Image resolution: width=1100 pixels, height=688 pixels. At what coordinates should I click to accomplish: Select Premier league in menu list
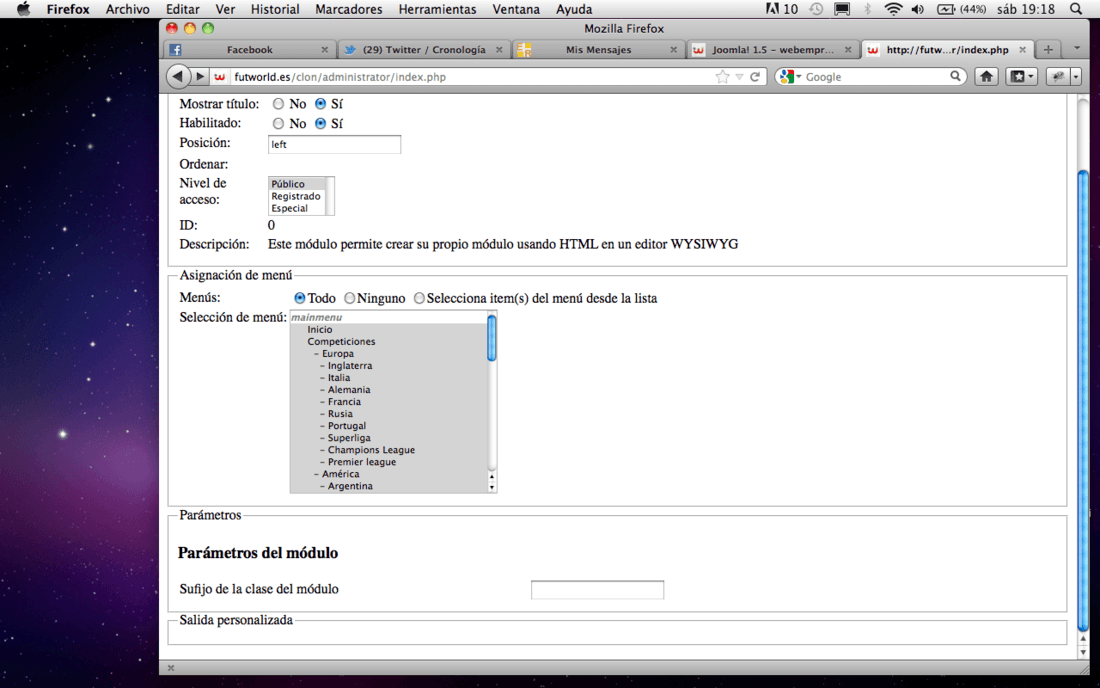click(x=389, y=461)
